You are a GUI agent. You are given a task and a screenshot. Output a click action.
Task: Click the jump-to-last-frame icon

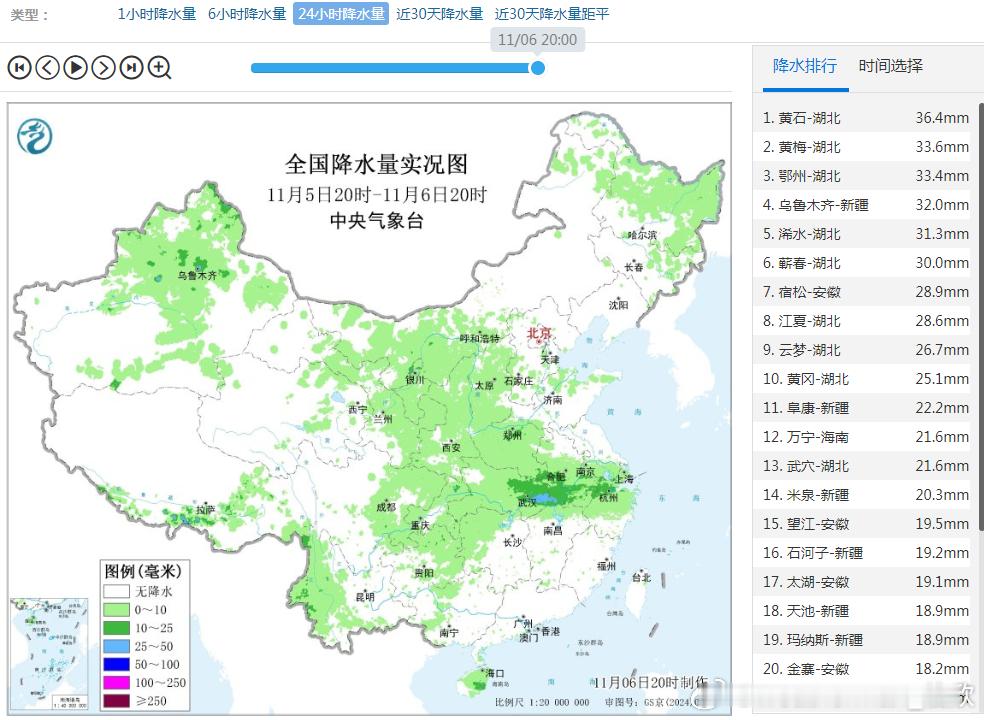pos(131,68)
